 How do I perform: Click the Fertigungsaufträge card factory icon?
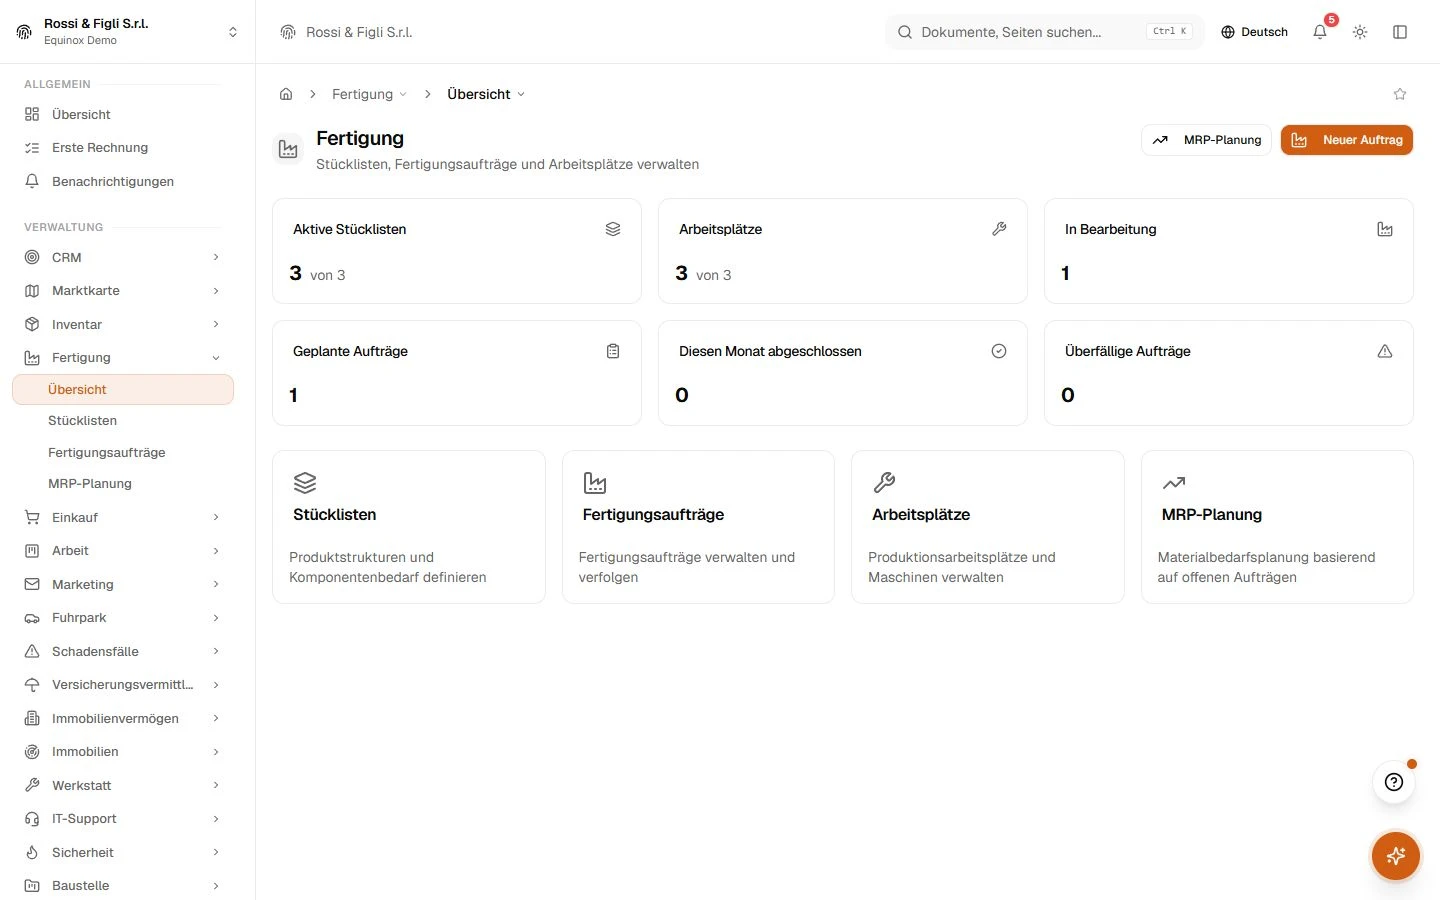pyautogui.click(x=595, y=483)
